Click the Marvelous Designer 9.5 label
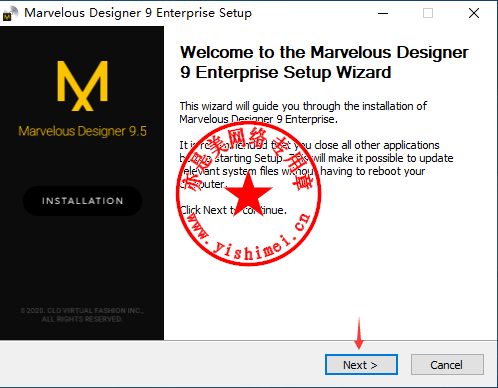The width and height of the screenshot is (498, 388). coord(82,131)
